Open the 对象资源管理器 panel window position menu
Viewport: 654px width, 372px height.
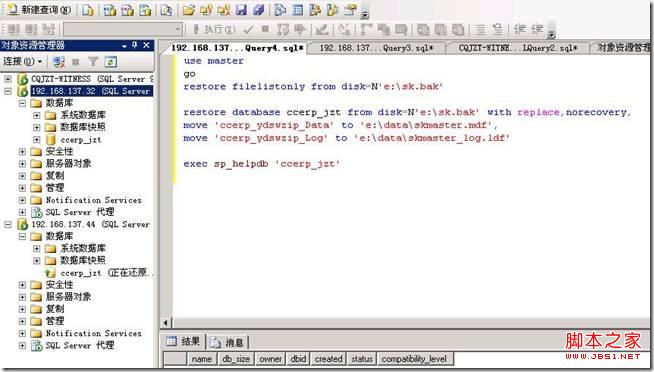coord(124,45)
